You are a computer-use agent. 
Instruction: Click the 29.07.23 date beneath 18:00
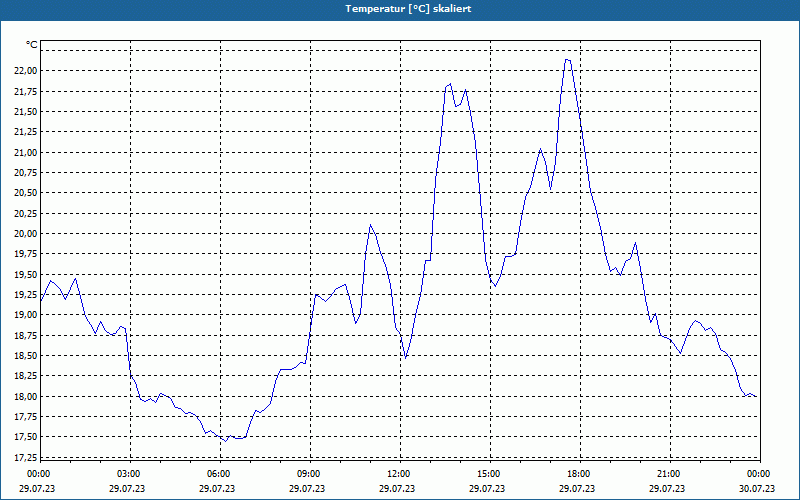tap(577, 488)
